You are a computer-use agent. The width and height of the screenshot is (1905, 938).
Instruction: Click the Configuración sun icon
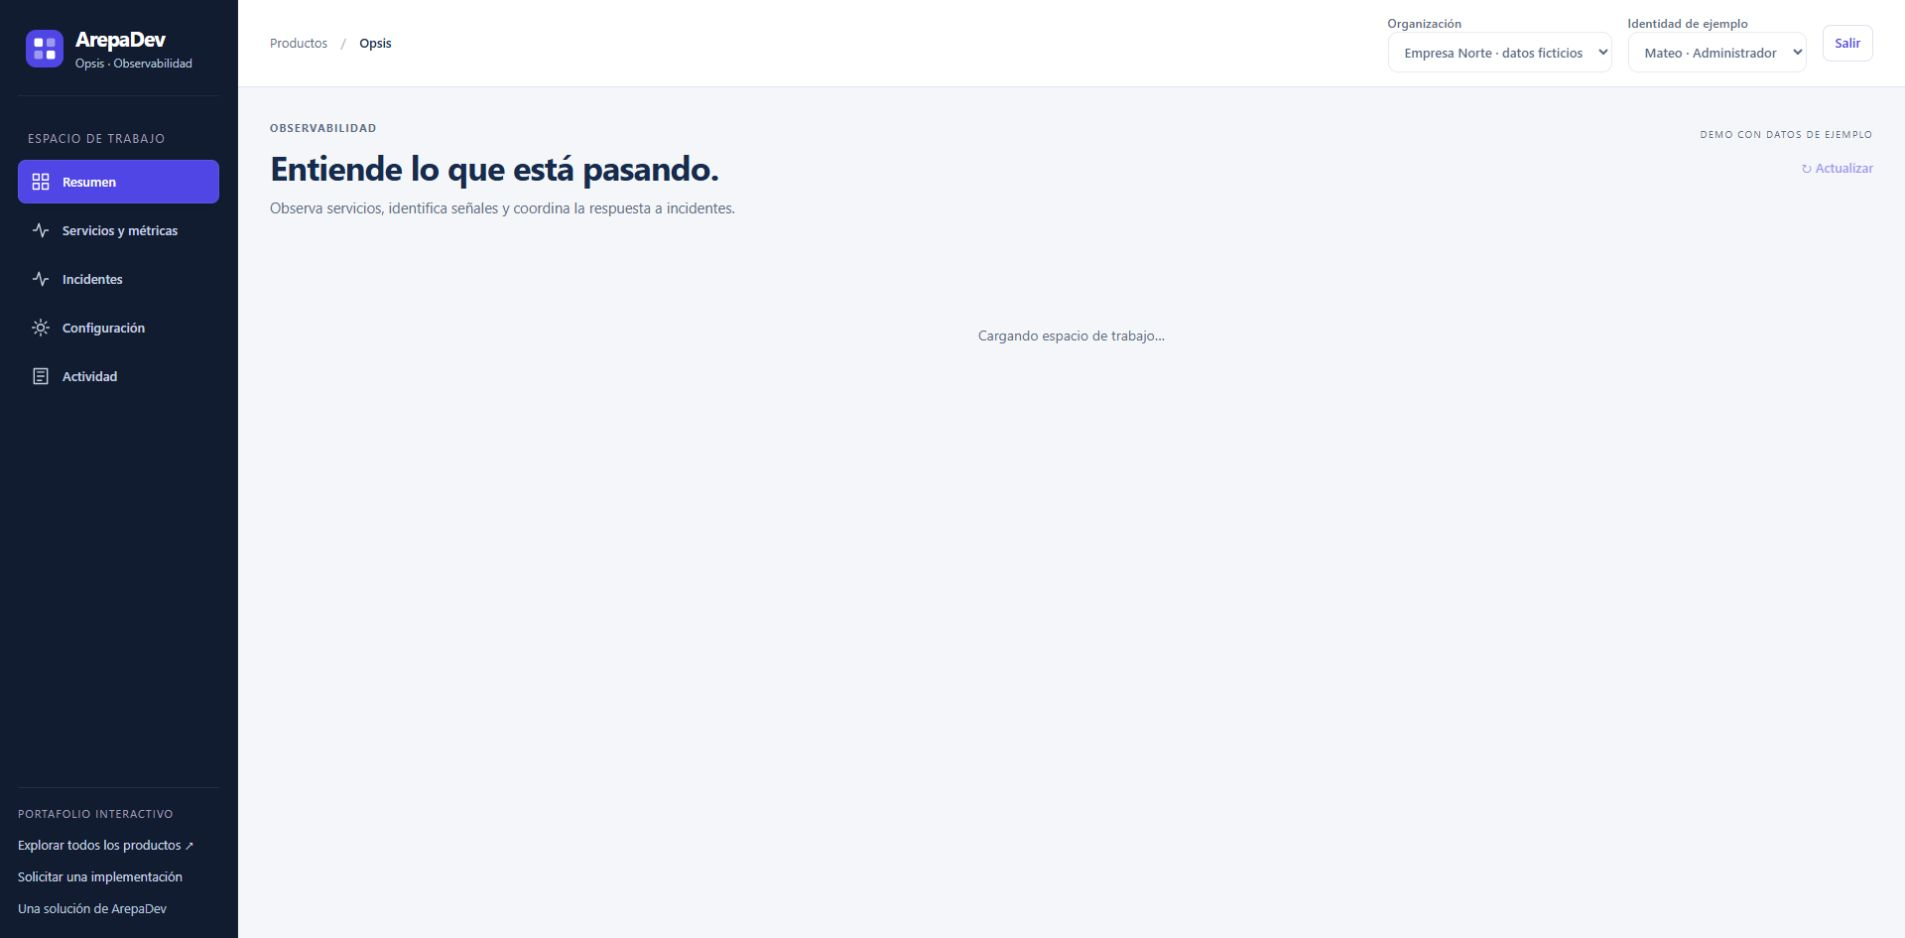tap(41, 328)
